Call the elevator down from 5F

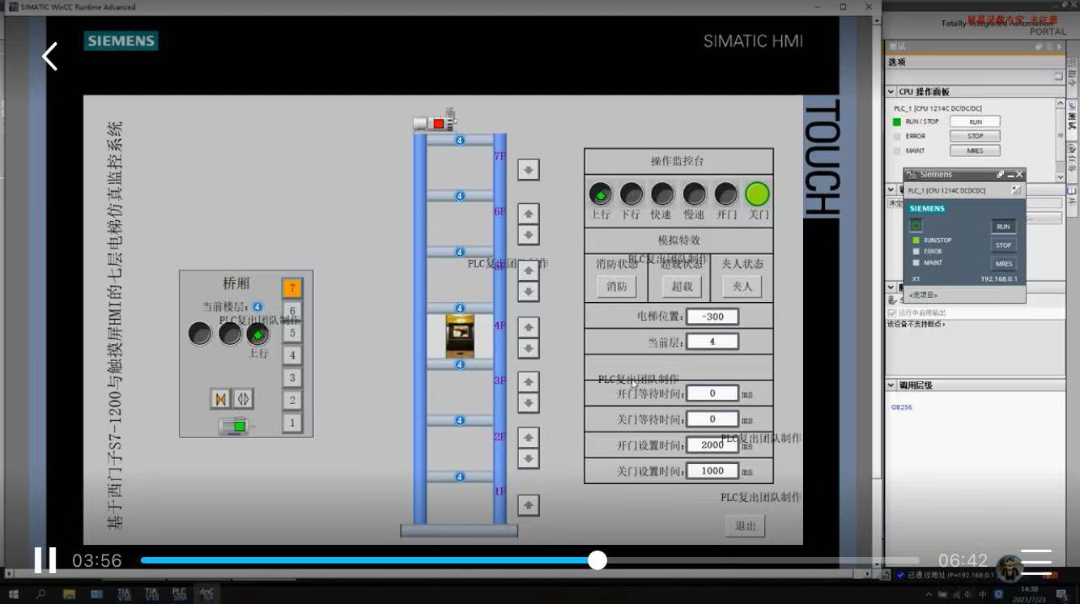pyautogui.click(x=528, y=292)
